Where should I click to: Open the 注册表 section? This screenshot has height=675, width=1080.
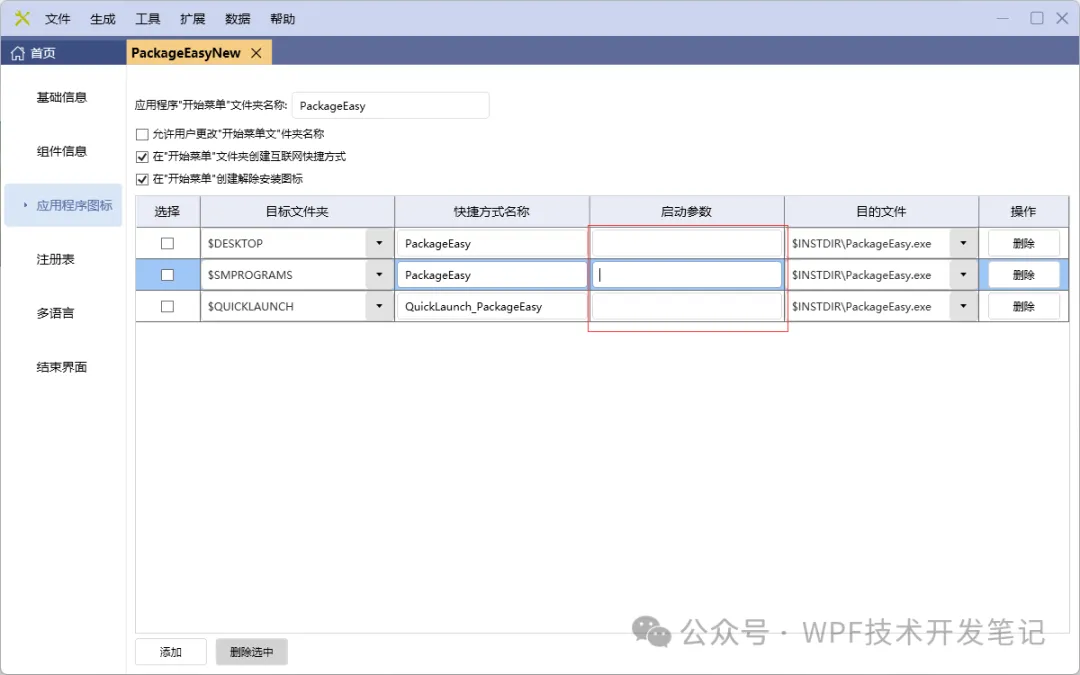click(56, 259)
